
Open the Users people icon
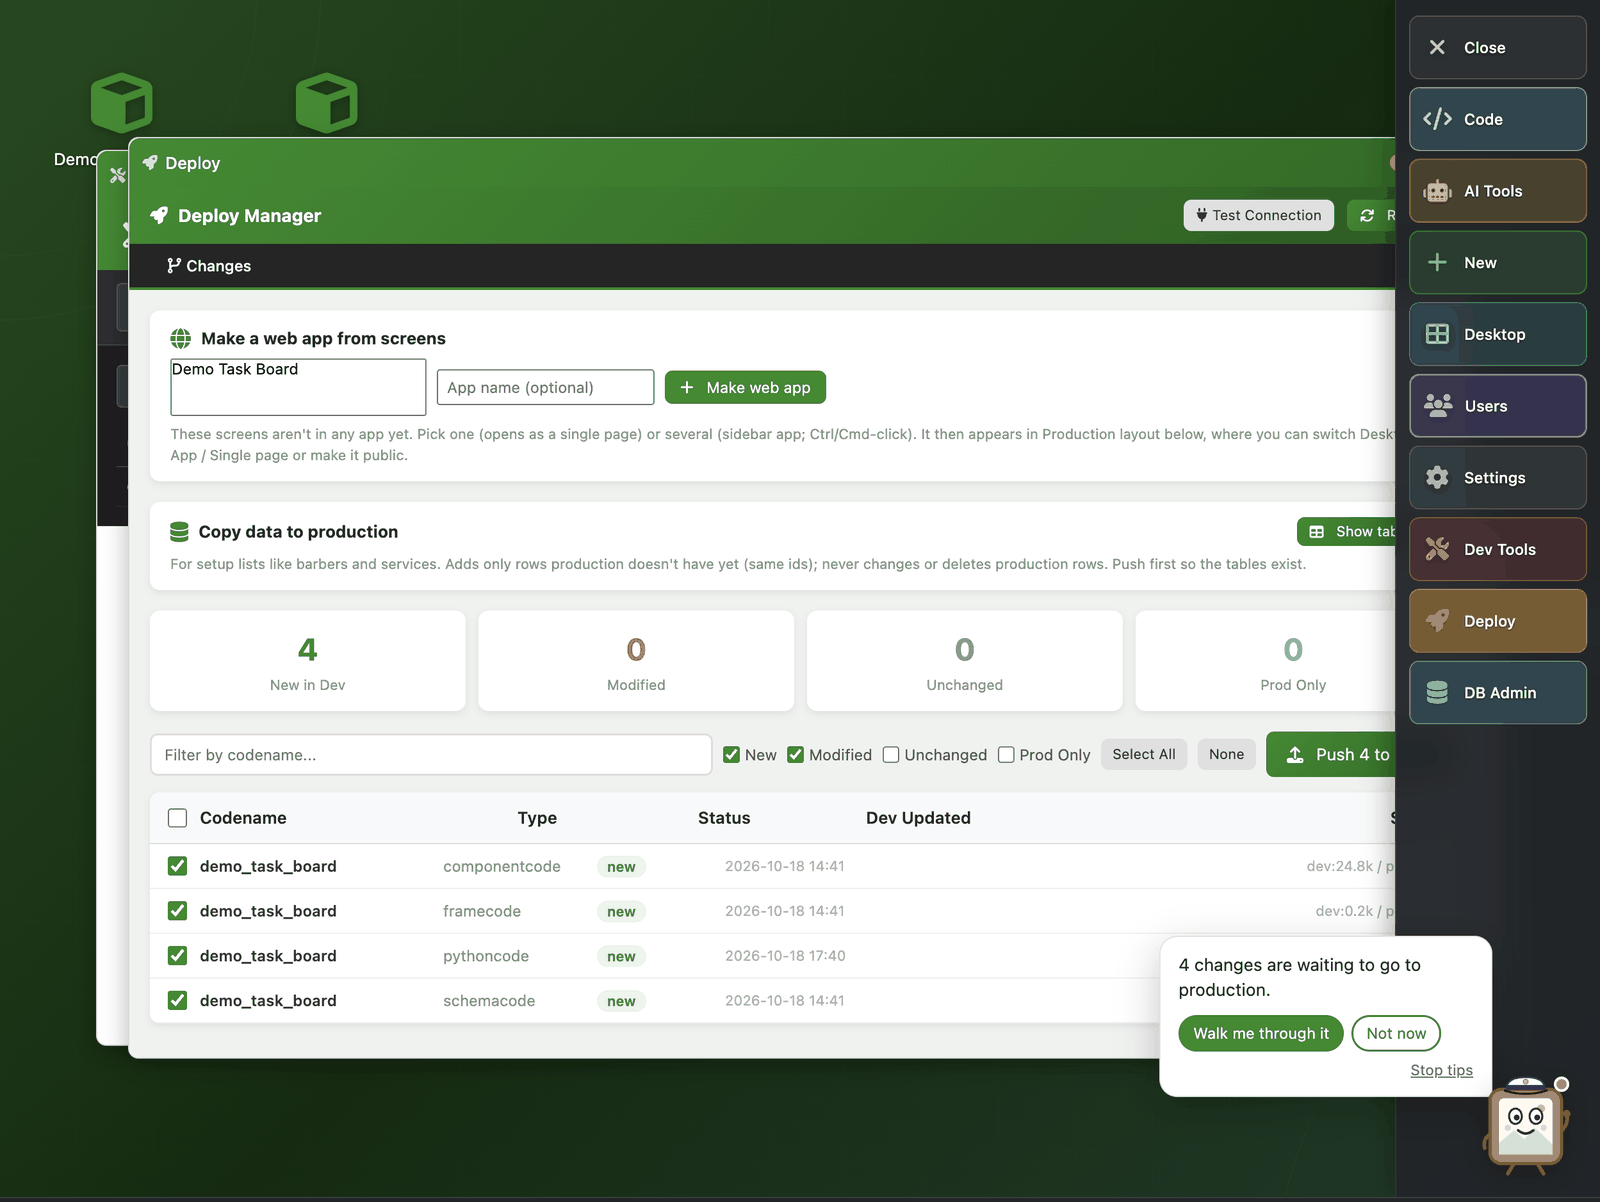[1437, 406]
